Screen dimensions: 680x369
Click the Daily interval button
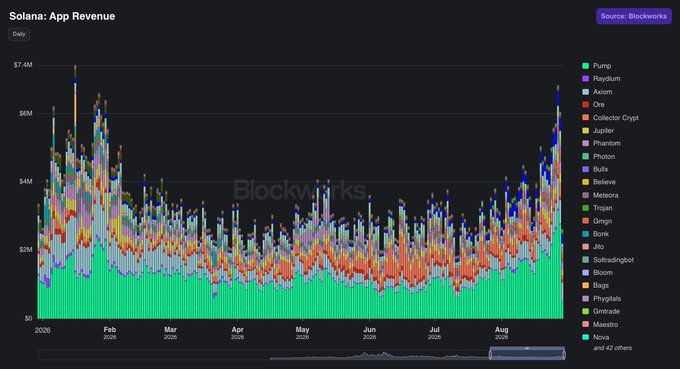19,34
